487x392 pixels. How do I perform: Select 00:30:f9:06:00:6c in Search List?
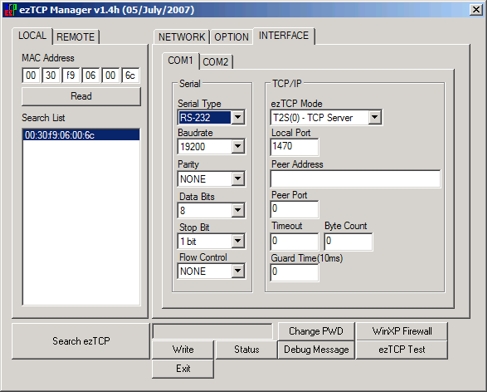click(81, 135)
